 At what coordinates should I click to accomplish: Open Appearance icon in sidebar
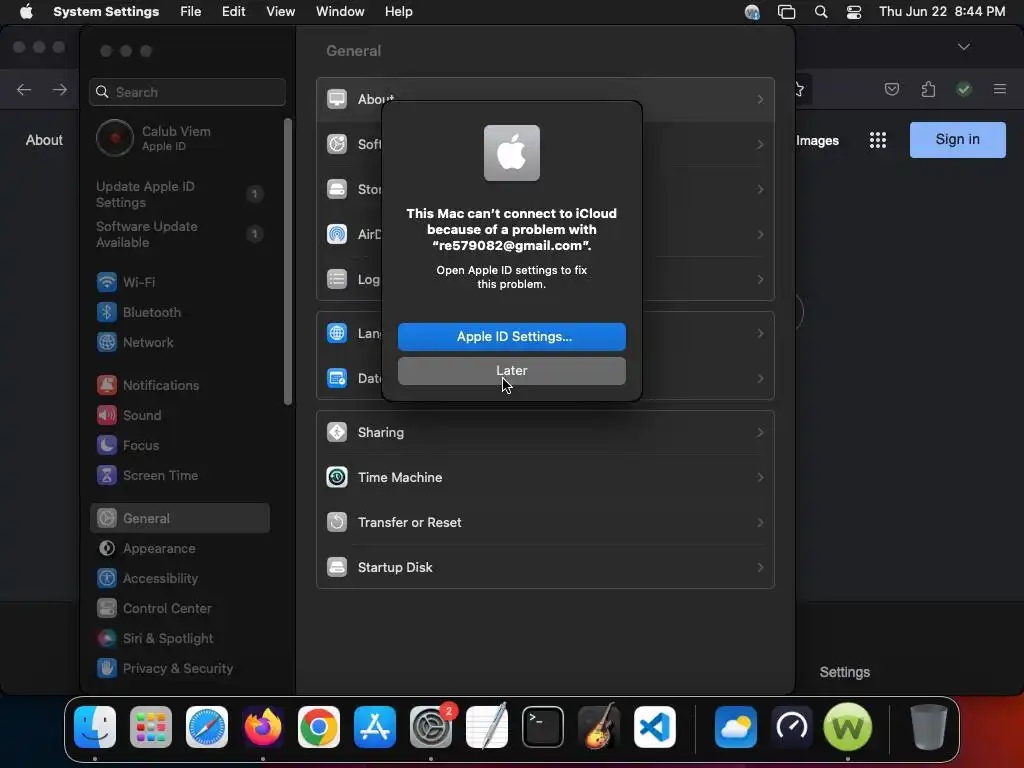[106, 549]
